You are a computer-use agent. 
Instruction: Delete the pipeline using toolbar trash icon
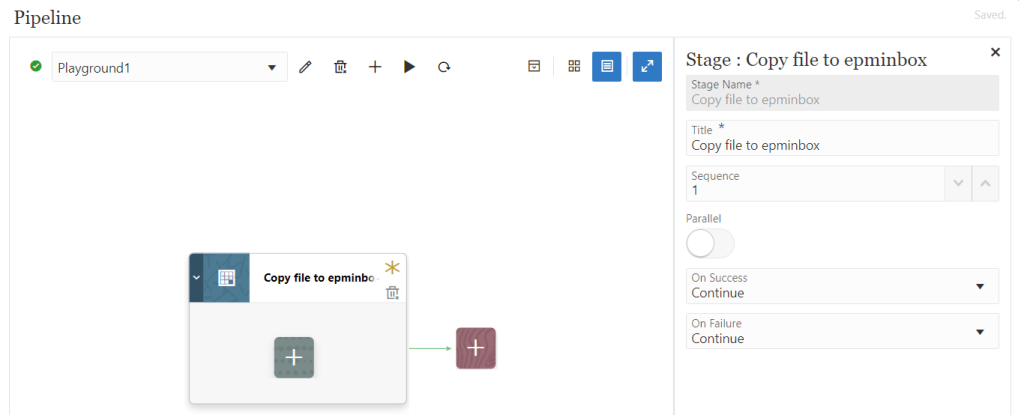click(x=340, y=67)
